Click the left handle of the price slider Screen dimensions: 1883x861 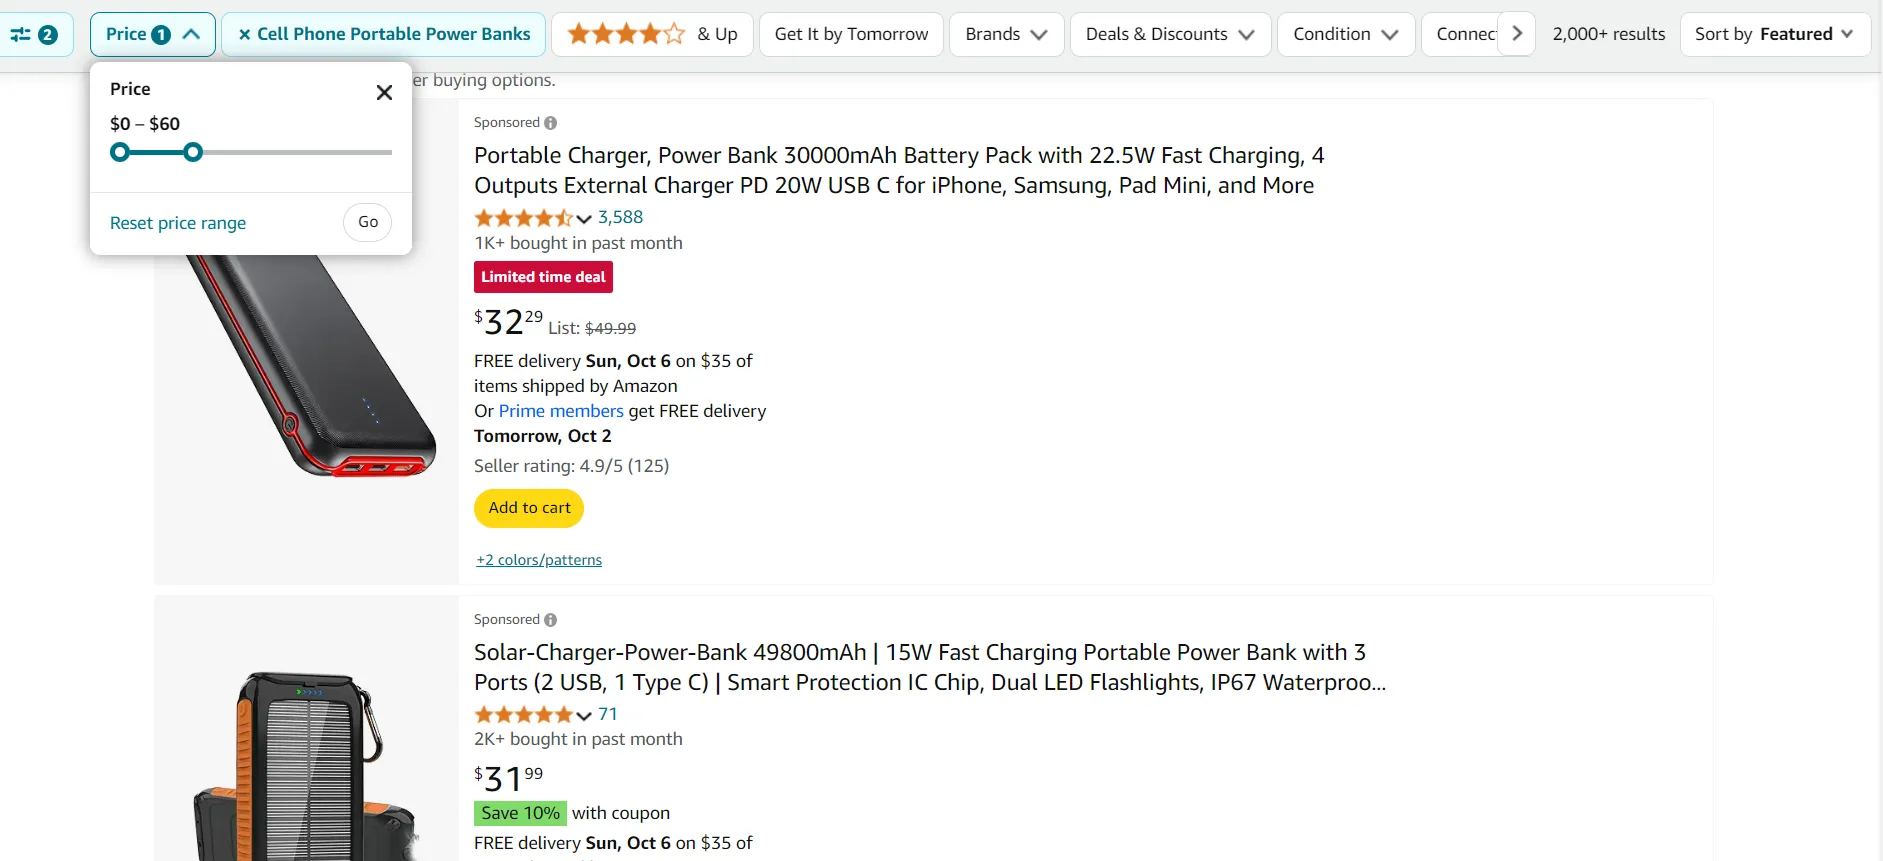point(120,152)
